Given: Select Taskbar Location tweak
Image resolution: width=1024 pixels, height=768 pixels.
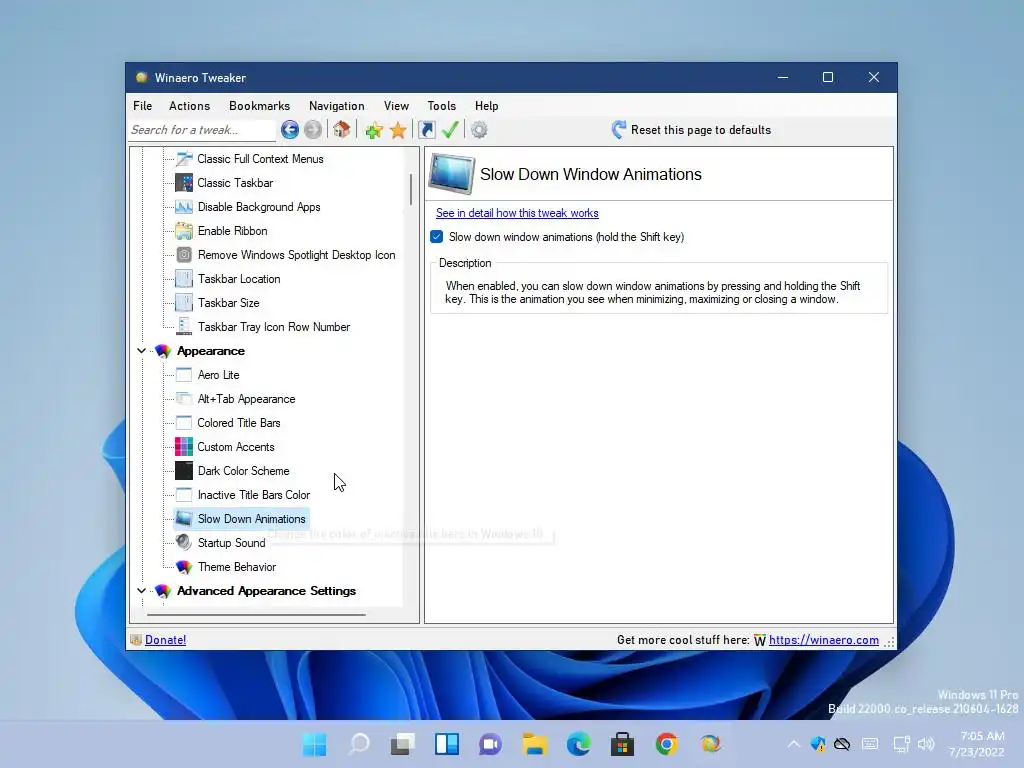Looking at the screenshot, I should tap(239, 279).
